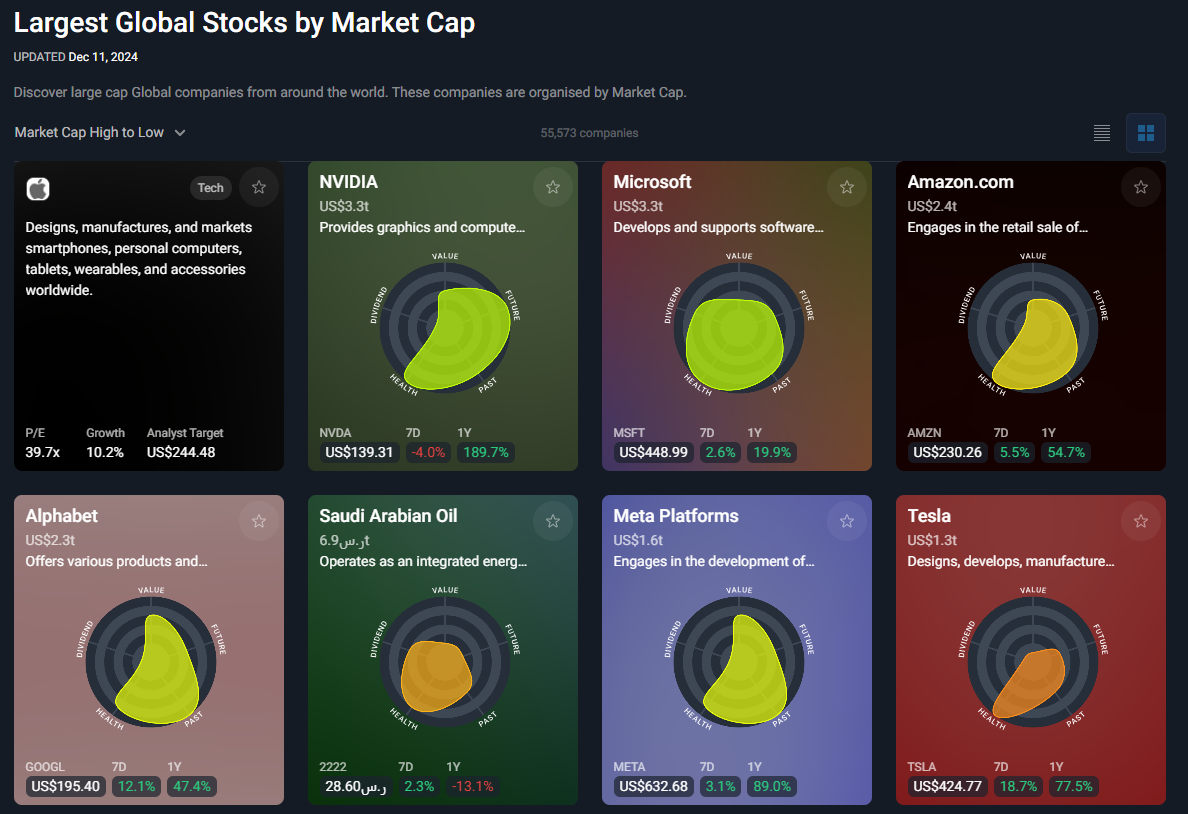
Task: Toggle favorite star on the Apple card
Action: [259, 187]
